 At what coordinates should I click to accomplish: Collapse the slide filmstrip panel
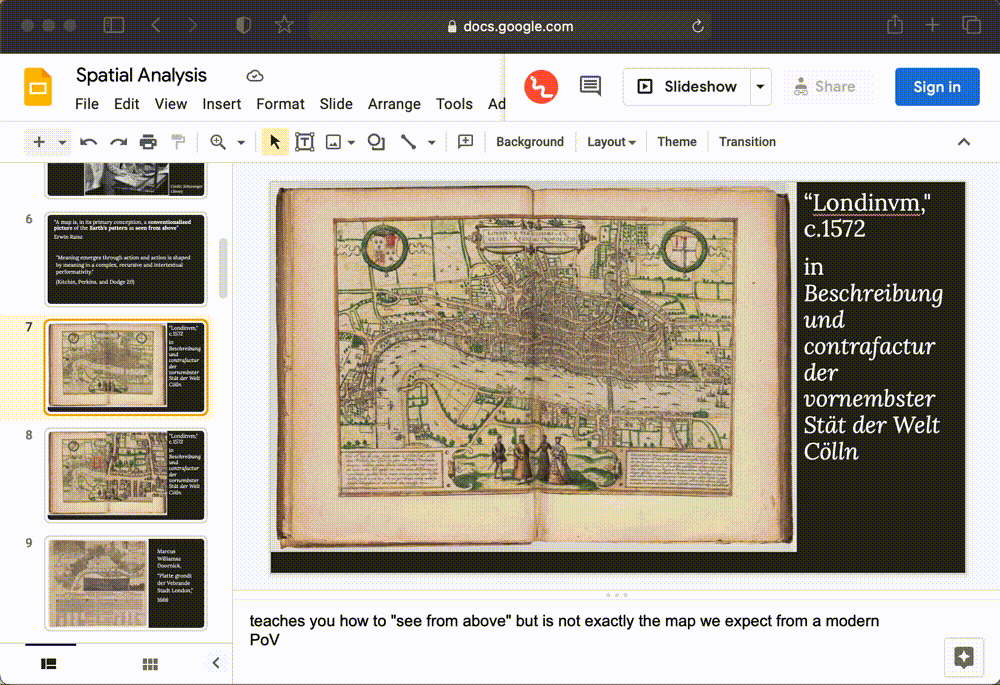click(216, 663)
